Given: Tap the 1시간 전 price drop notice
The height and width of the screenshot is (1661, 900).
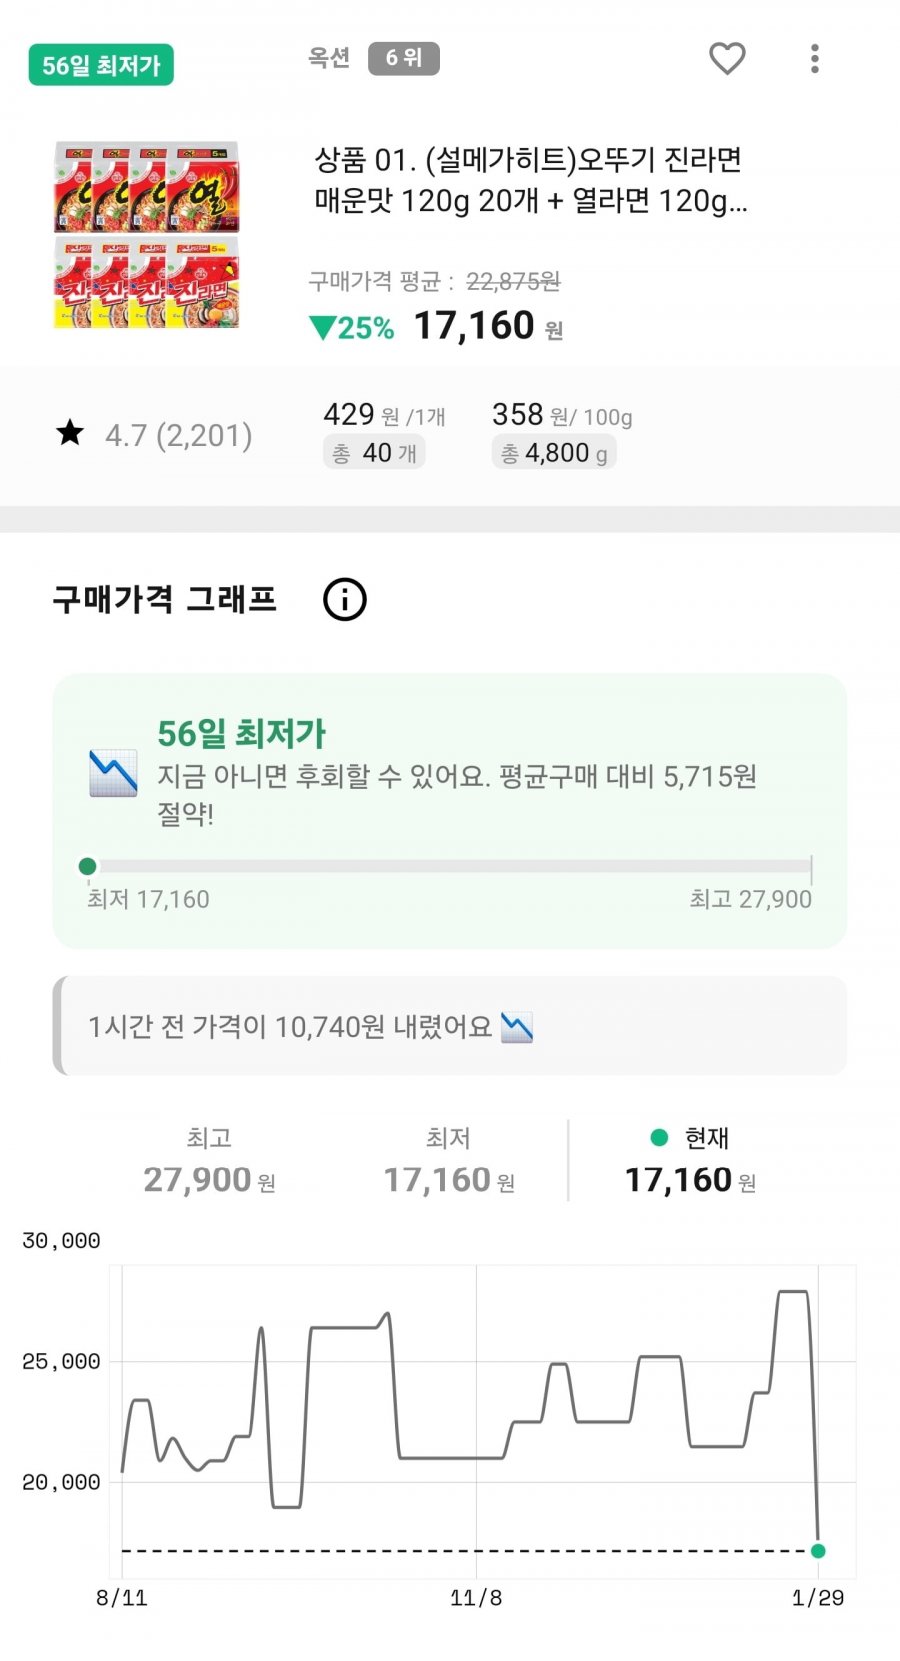Looking at the screenshot, I should coord(450,1026).
